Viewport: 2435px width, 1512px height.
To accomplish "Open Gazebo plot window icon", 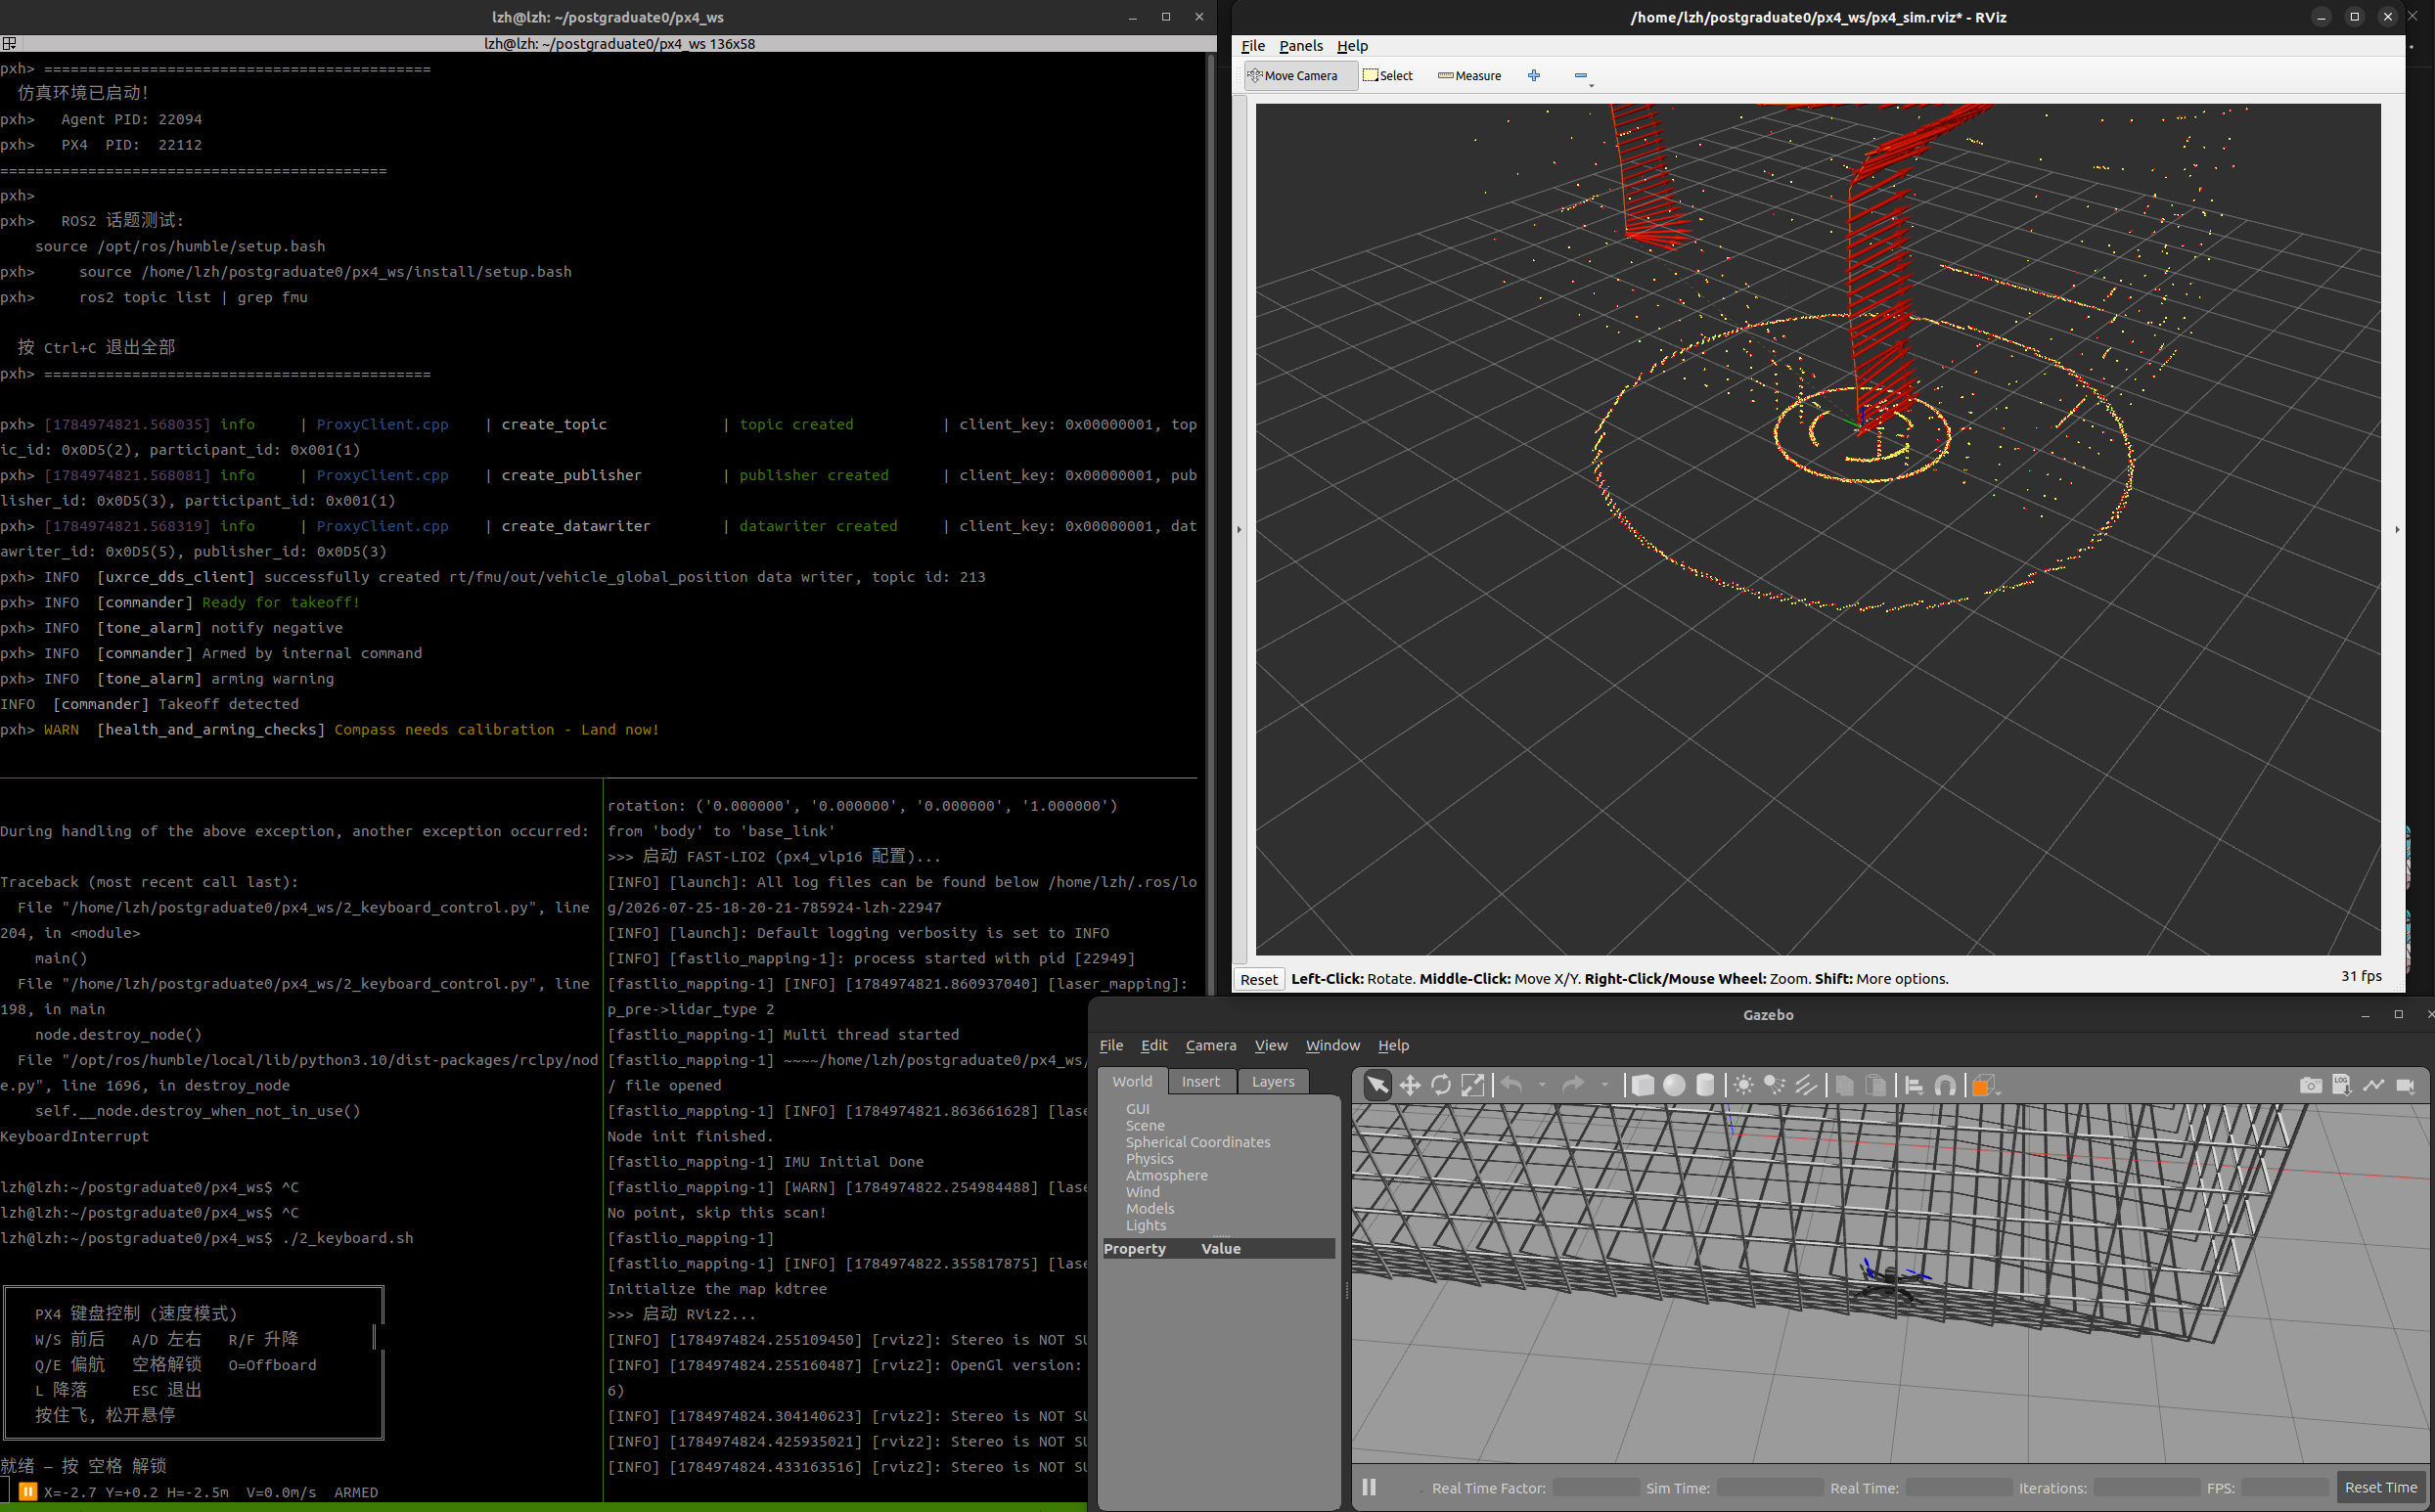I will pos(2373,1086).
